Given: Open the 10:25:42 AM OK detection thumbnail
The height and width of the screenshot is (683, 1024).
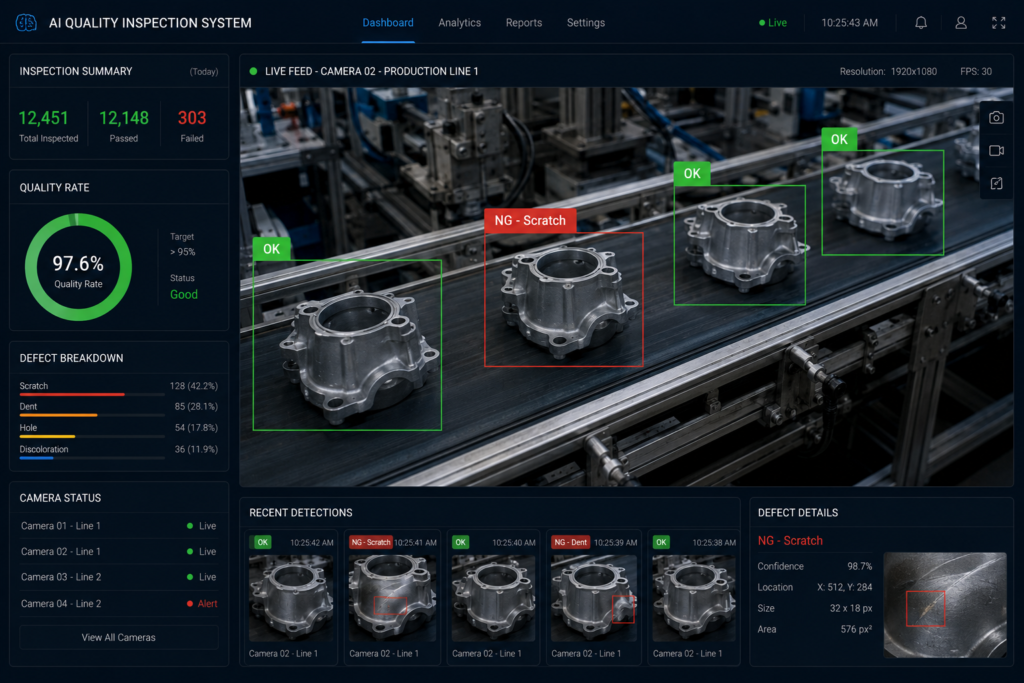Looking at the screenshot, I should tap(291, 597).
